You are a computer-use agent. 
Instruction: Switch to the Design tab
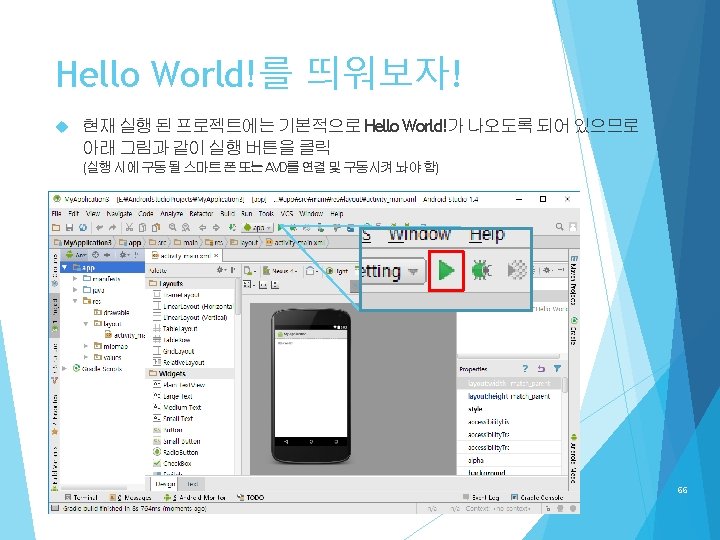(x=165, y=484)
